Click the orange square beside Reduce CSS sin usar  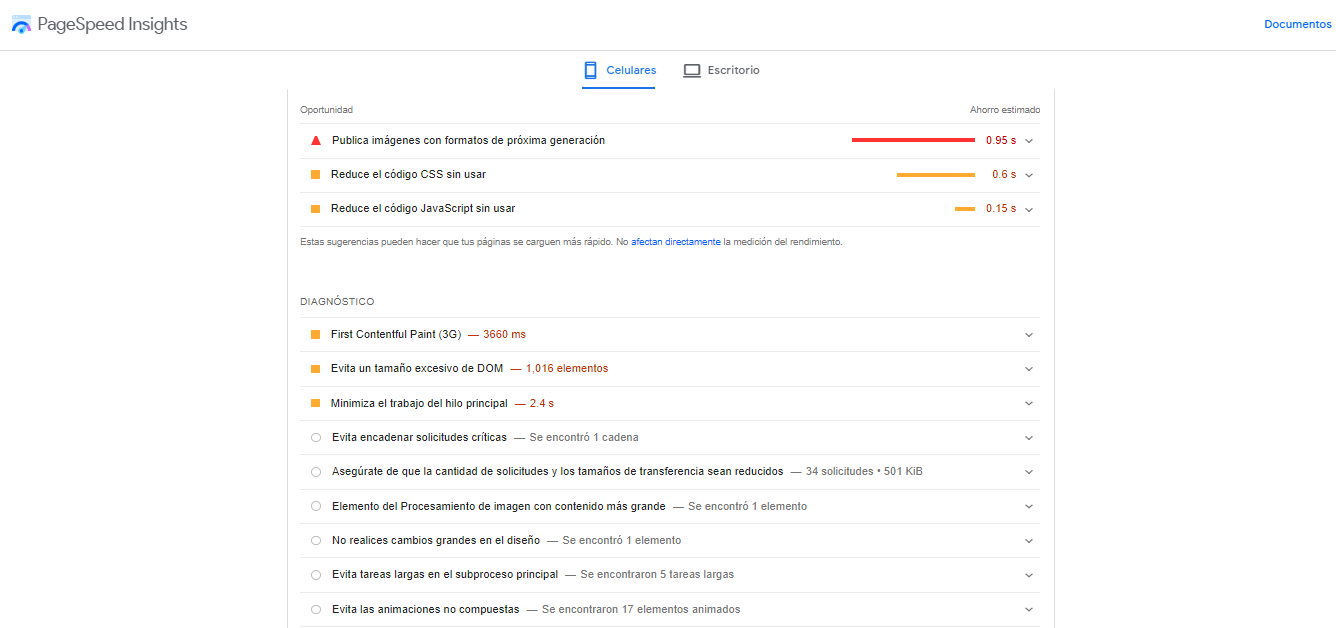(x=315, y=174)
